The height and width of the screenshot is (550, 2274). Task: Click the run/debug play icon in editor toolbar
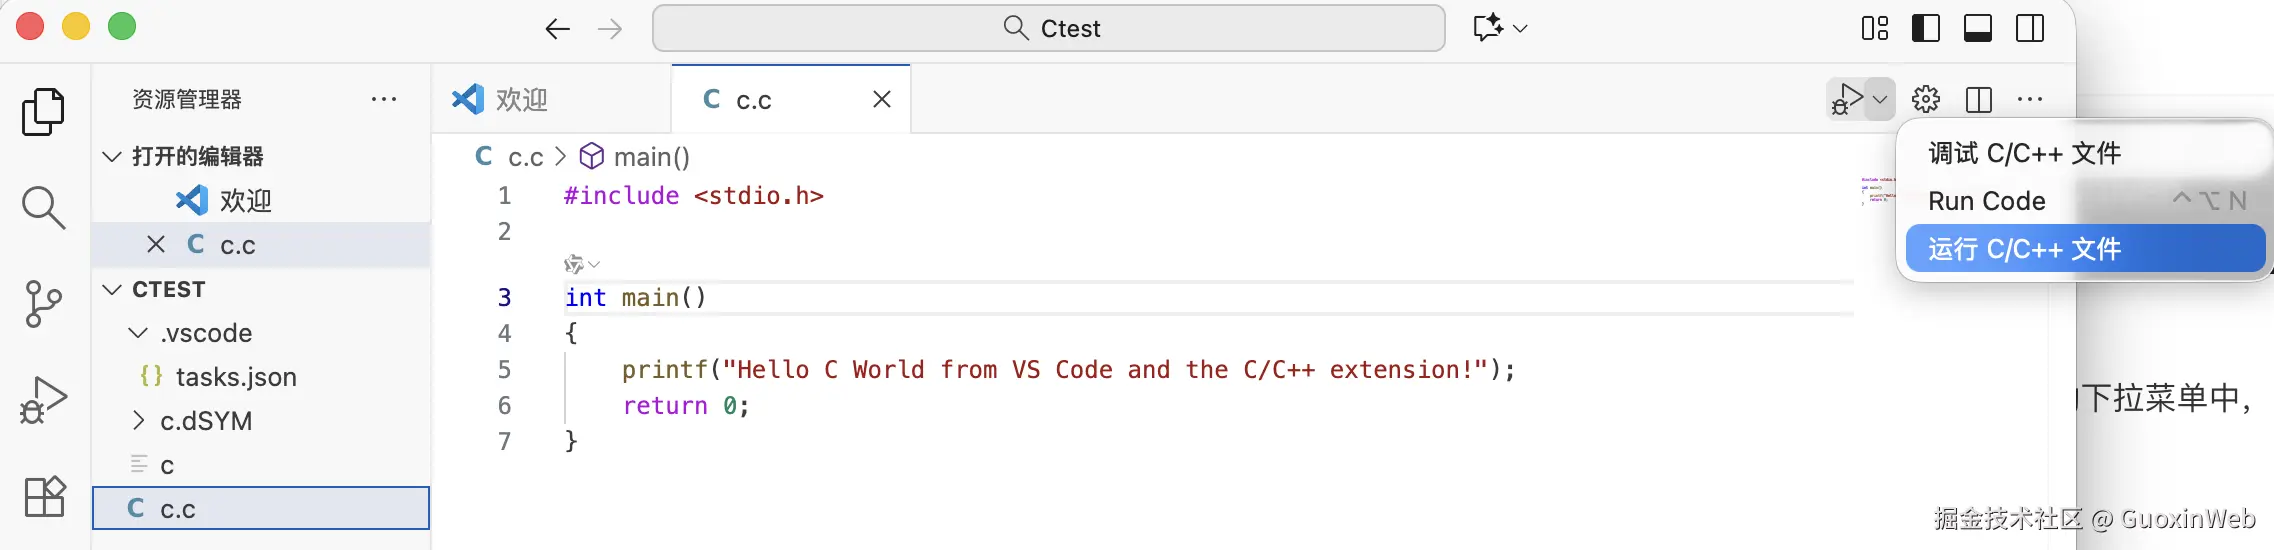point(1846,99)
